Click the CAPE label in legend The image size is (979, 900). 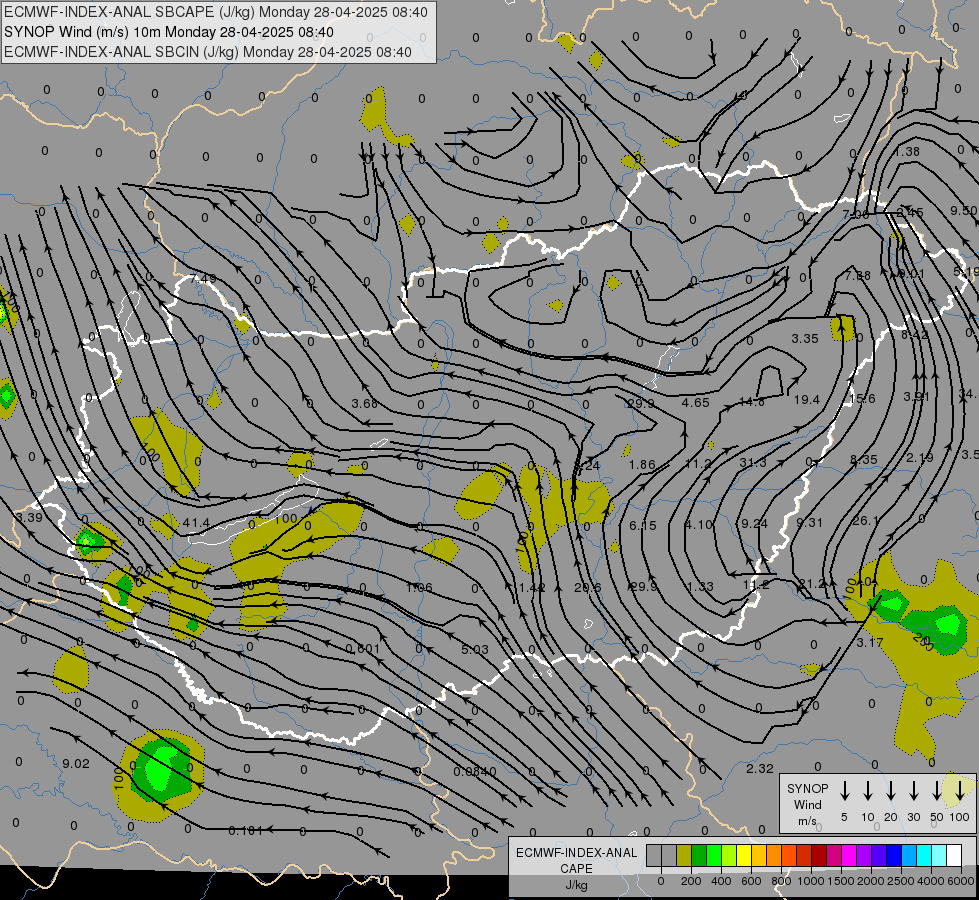(576, 869)
